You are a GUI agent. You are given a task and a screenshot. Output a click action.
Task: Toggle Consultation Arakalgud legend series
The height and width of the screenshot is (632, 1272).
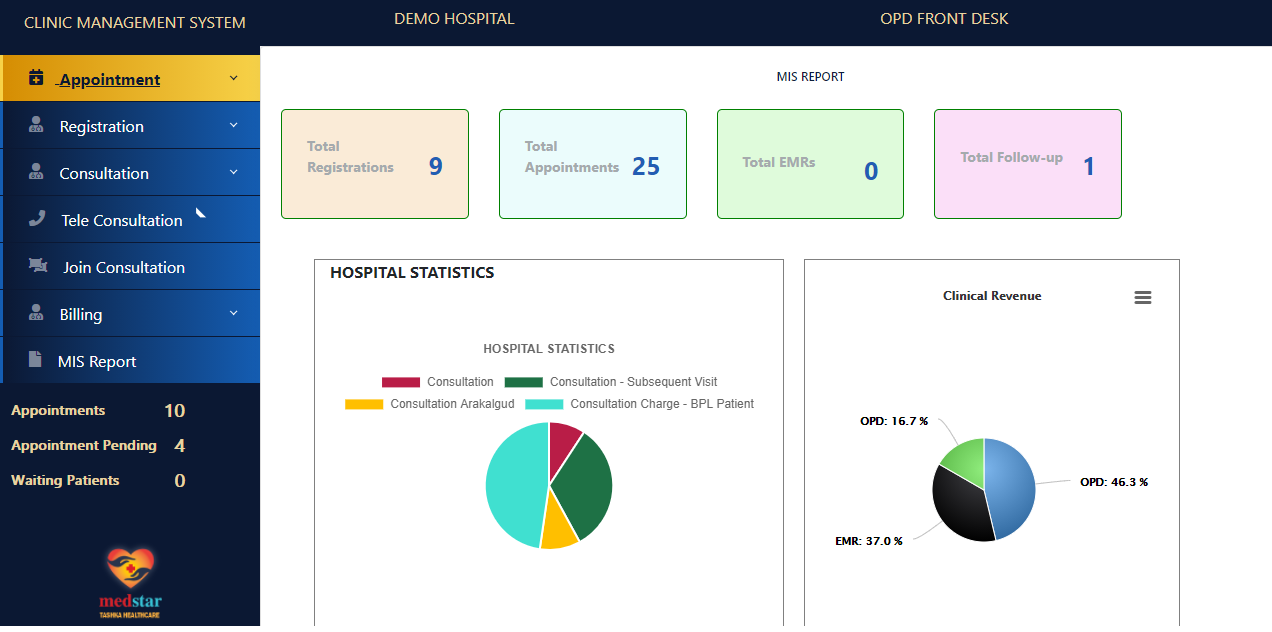point(431,404)
